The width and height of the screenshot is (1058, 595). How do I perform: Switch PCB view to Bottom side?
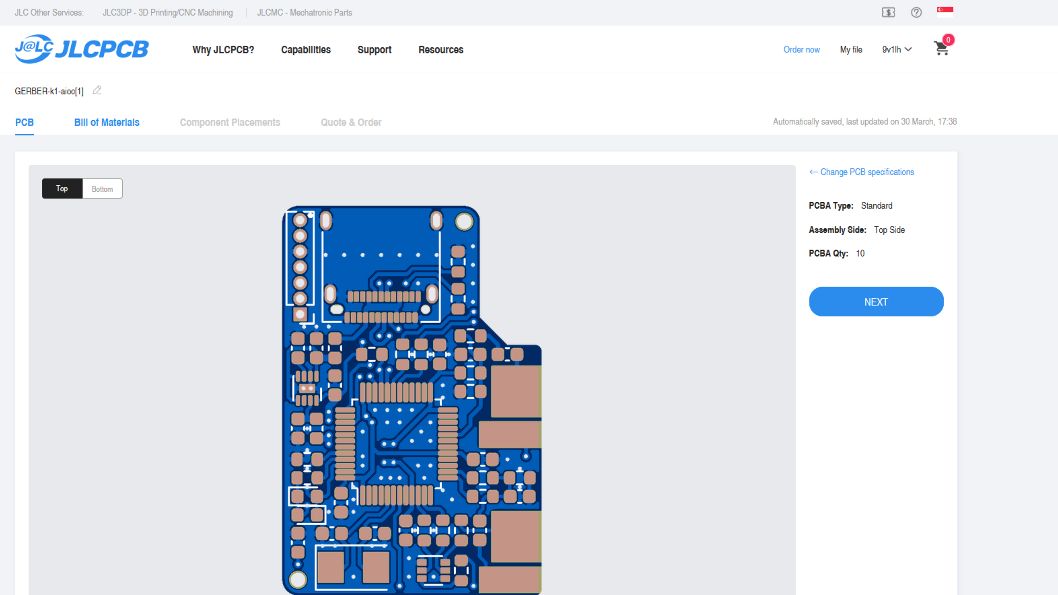click(x=102, y=188)
